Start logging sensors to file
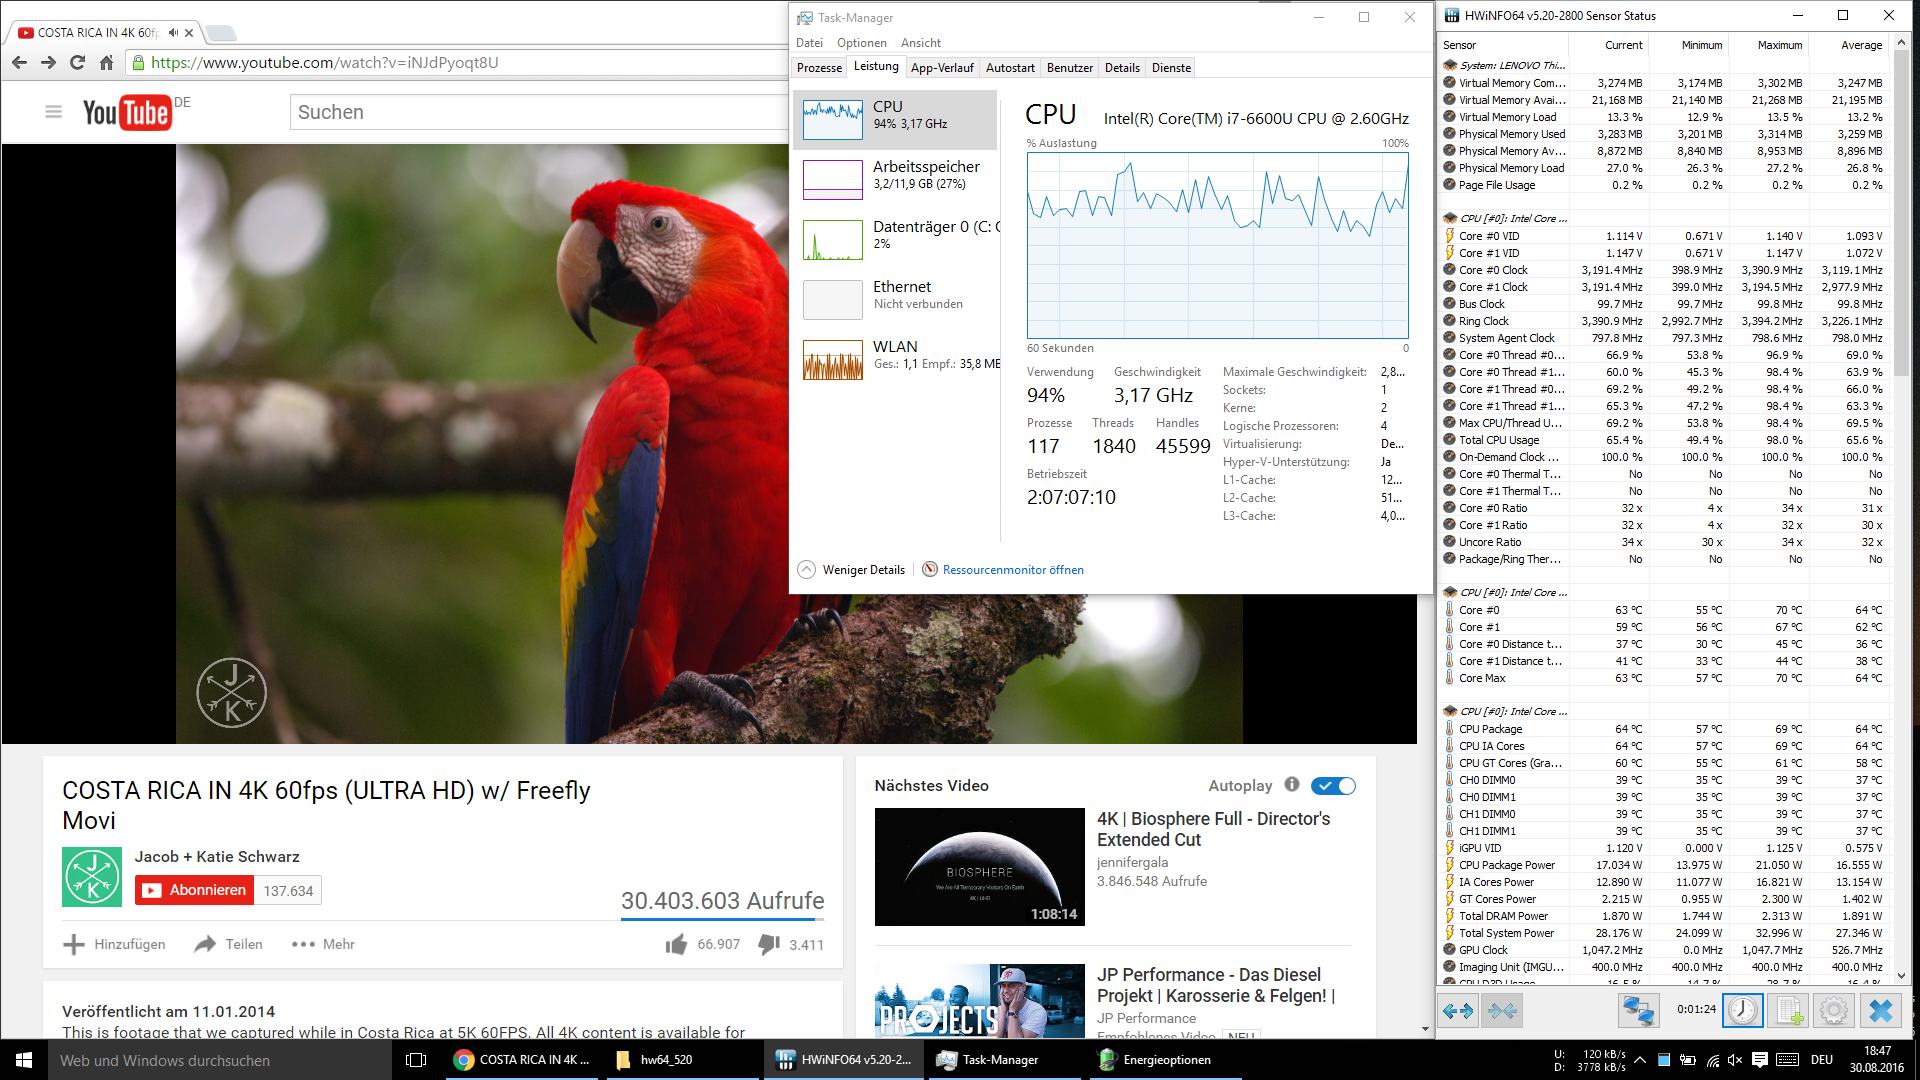1920x1080 pixels. (1789, 1011)
